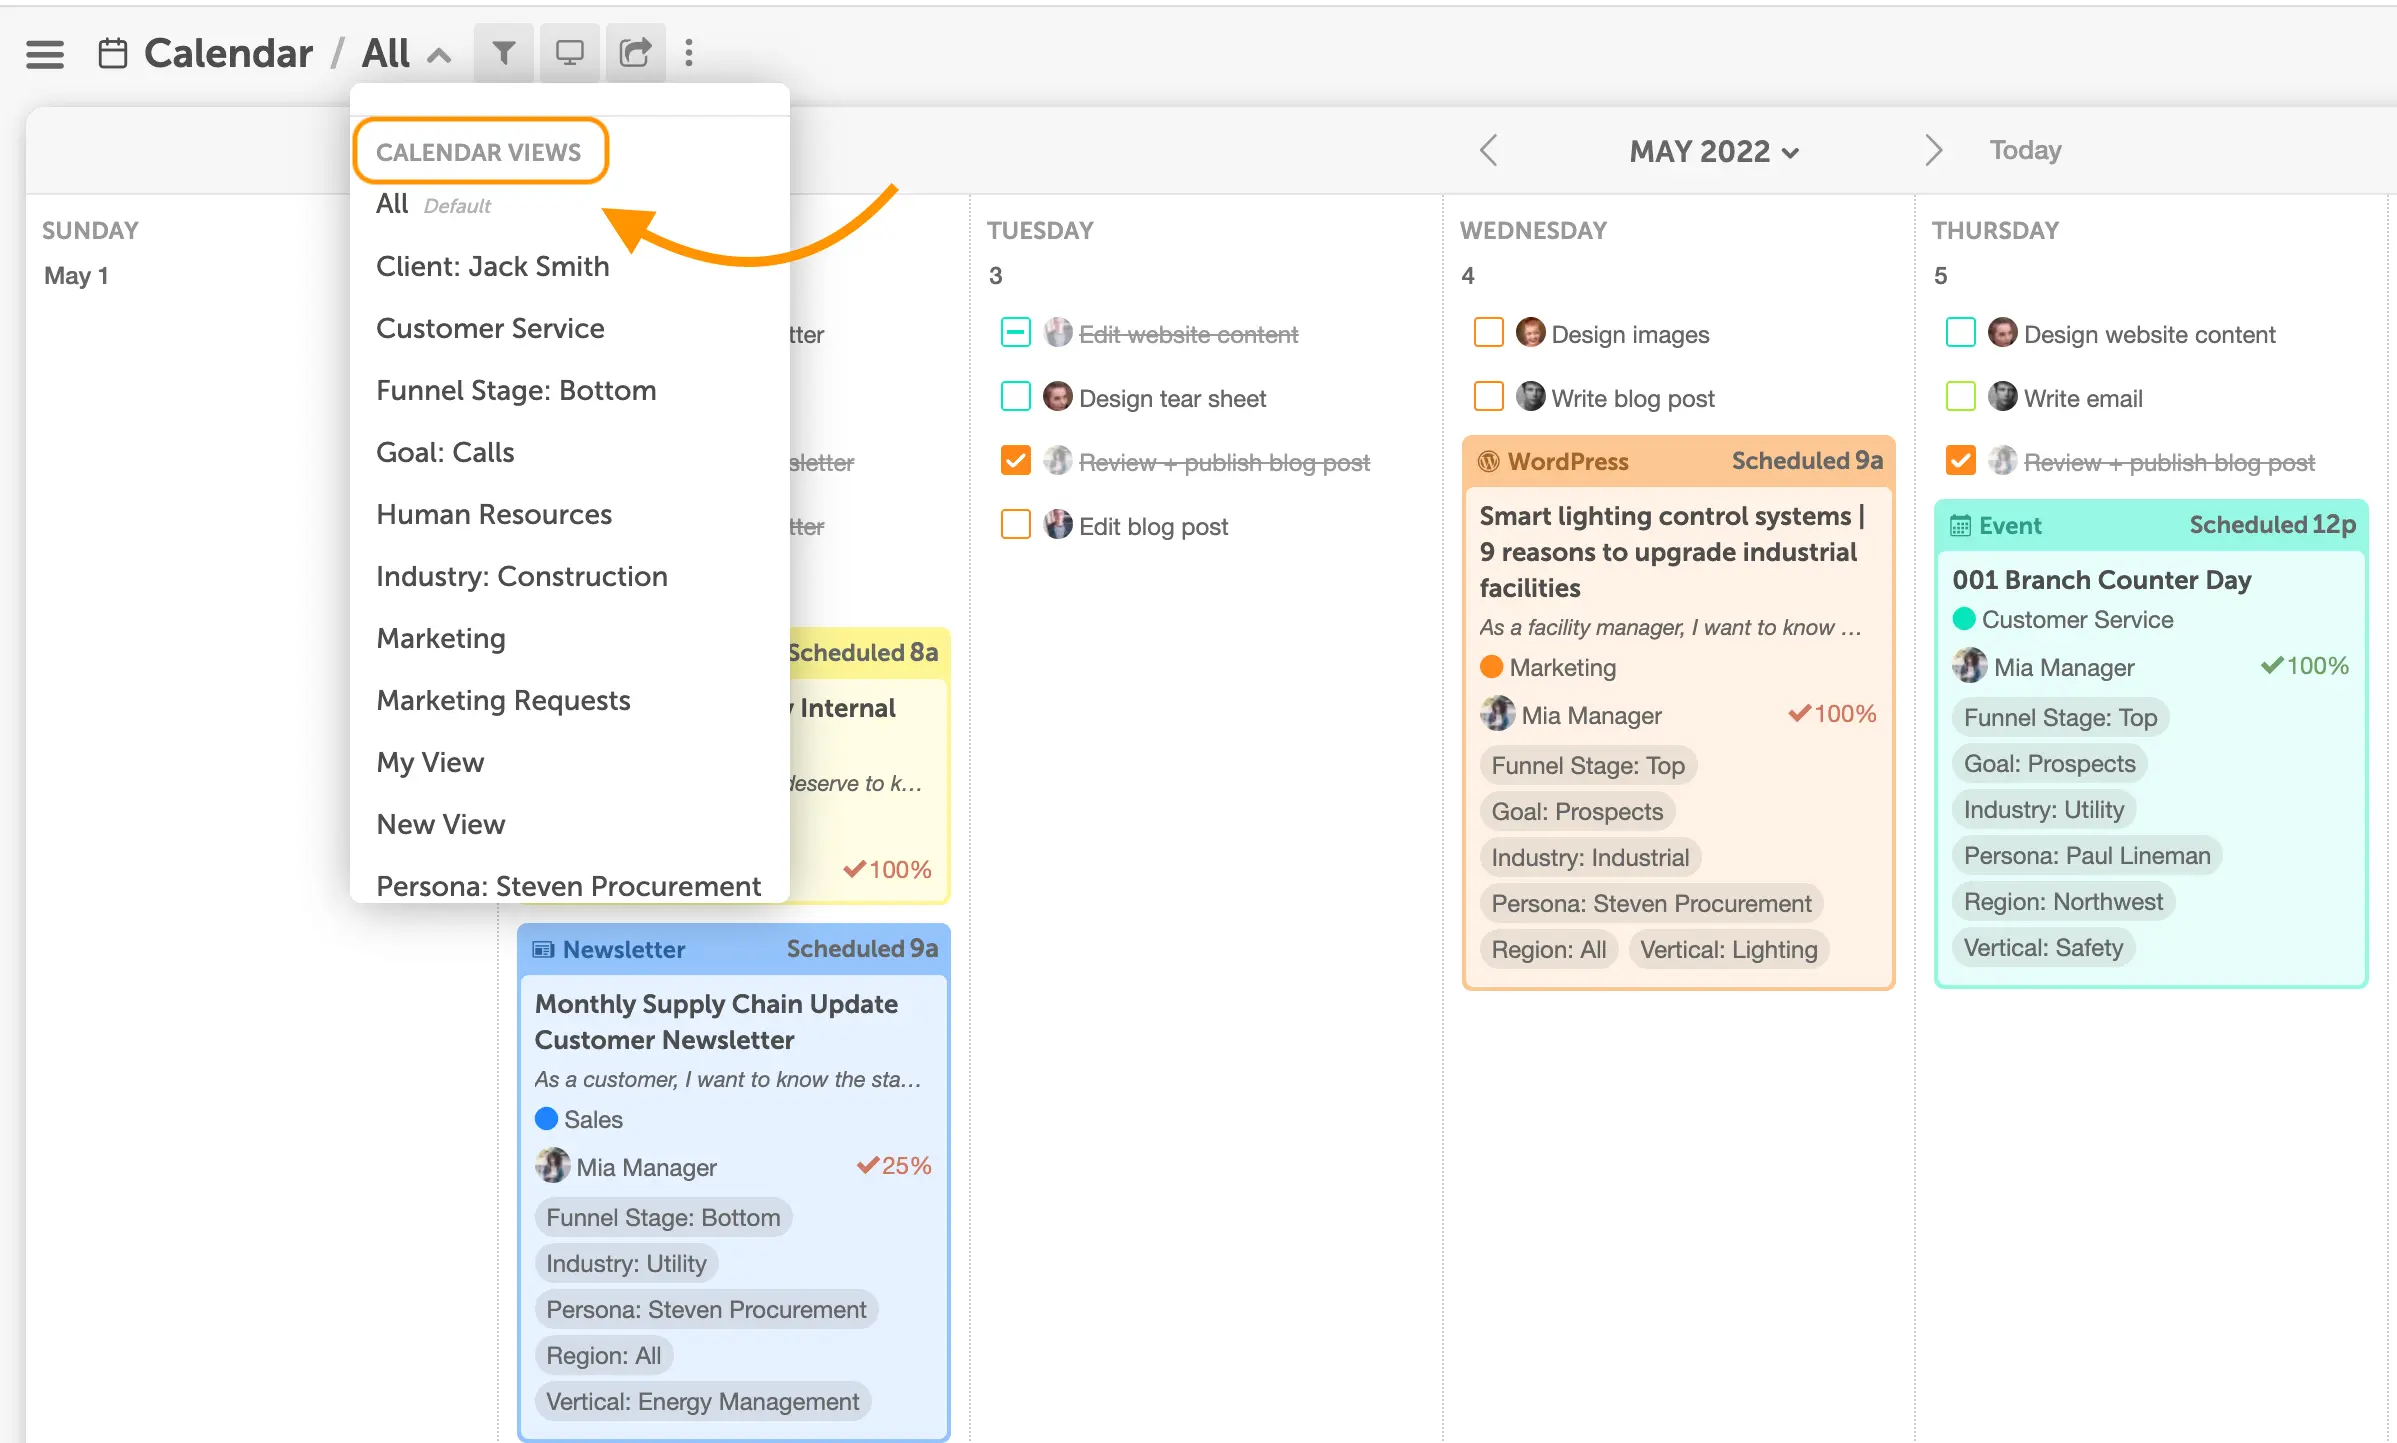This screenshot has width=2397, height=1443.
Task: Select Persona: Steven Procurement view
Action: point(567,883)
